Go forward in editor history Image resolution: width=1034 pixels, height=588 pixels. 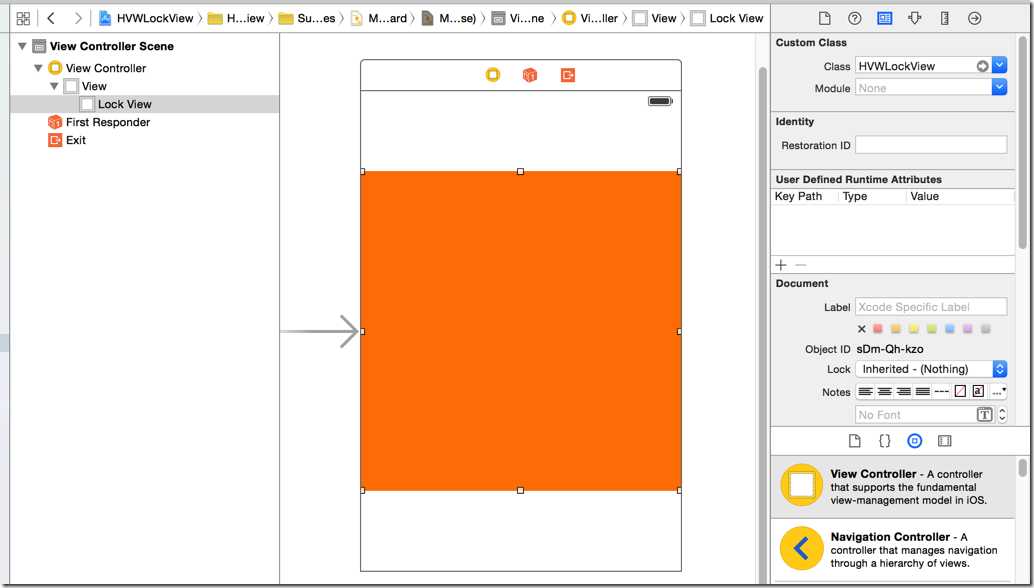coord(78,18)
